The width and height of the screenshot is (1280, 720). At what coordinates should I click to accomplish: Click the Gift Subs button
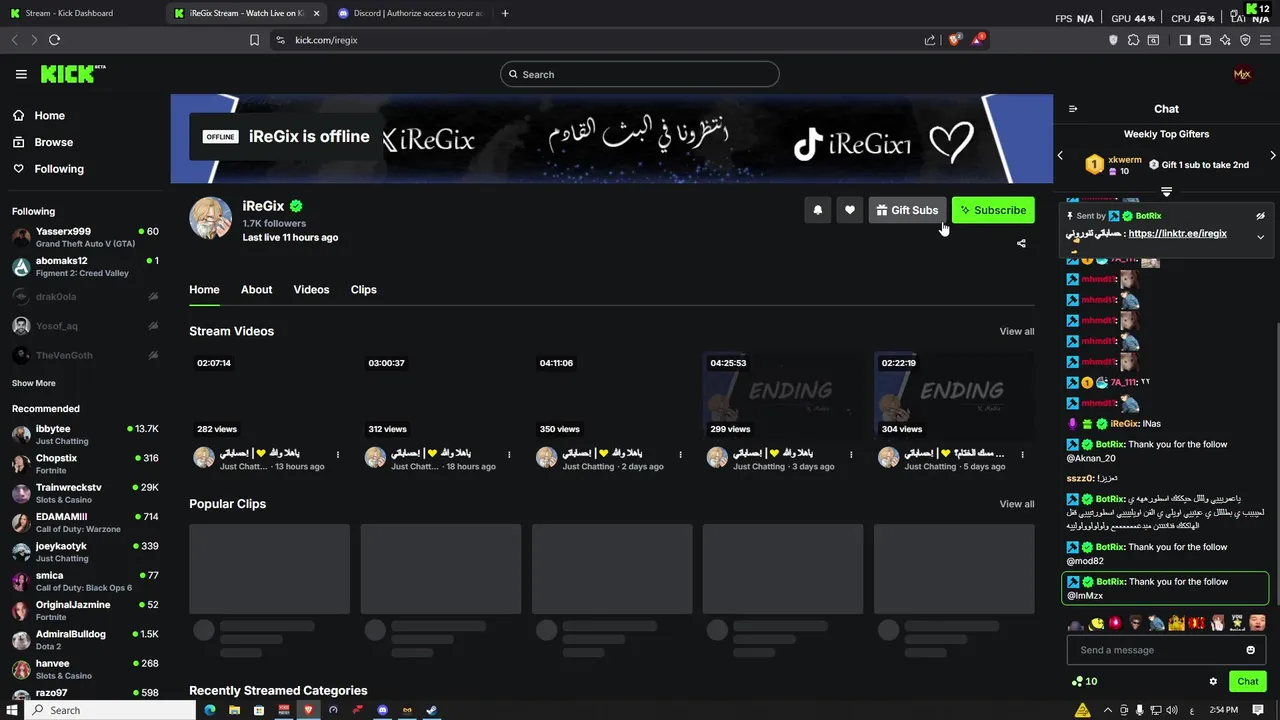[907, 210]
